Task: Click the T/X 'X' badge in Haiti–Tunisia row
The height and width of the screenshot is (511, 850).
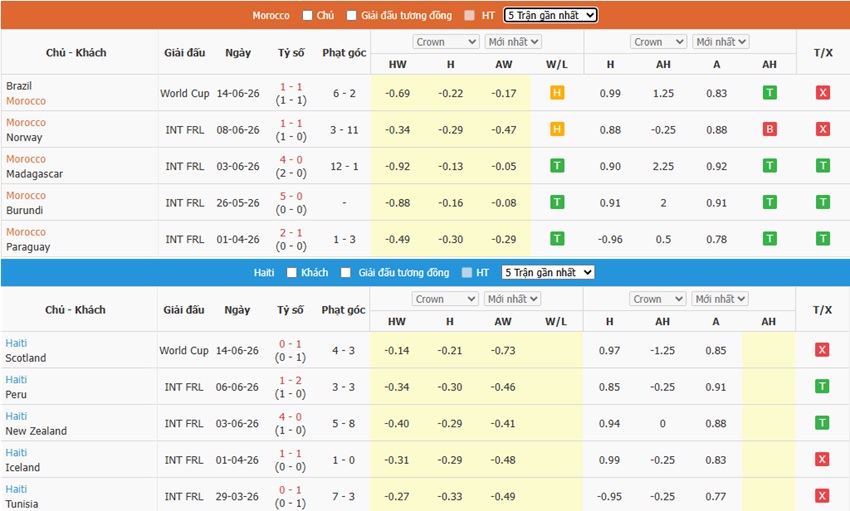Action: (822, 495)
